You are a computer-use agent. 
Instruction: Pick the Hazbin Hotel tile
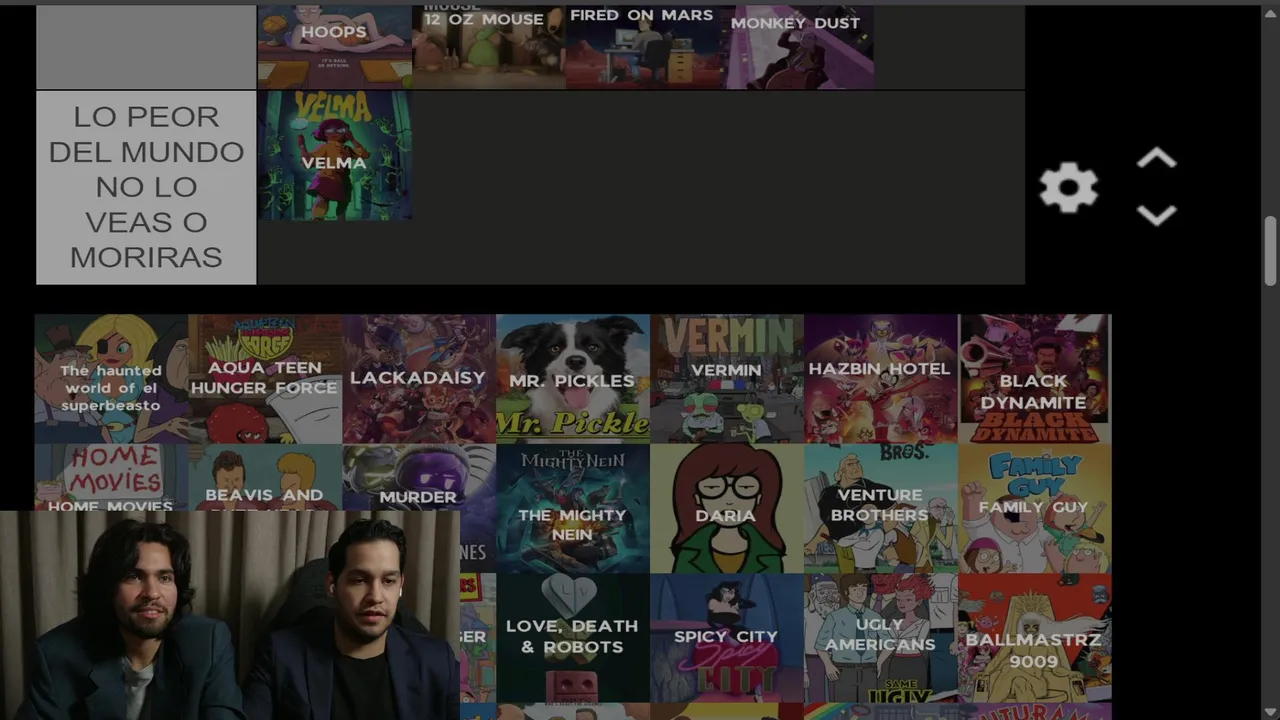coord(881,379)
